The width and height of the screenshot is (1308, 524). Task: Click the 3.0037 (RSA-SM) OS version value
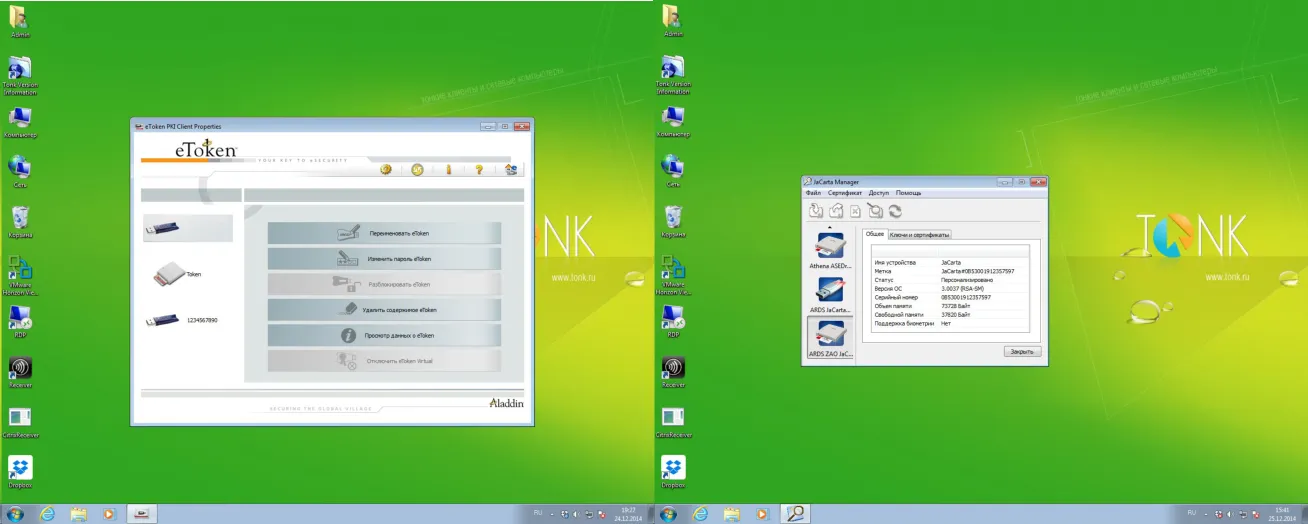point(963,288)
